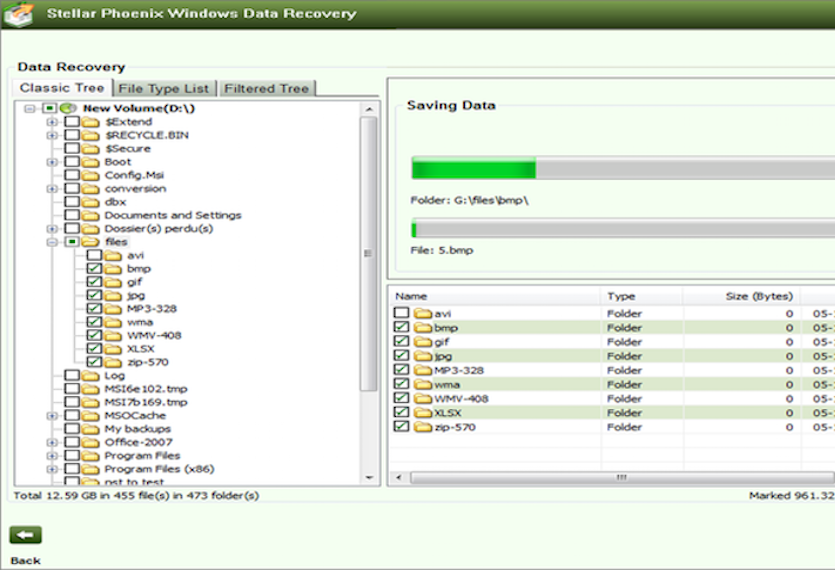Collapse the files folder node
The image size is (835, 570).
coord(52,242)
